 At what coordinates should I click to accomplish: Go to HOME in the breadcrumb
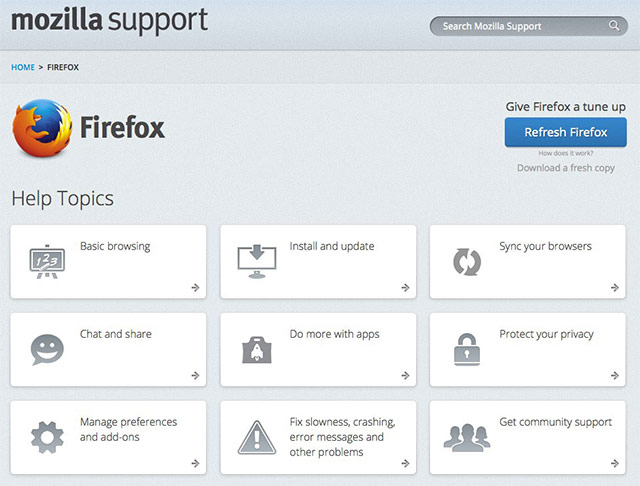(22, 67)
